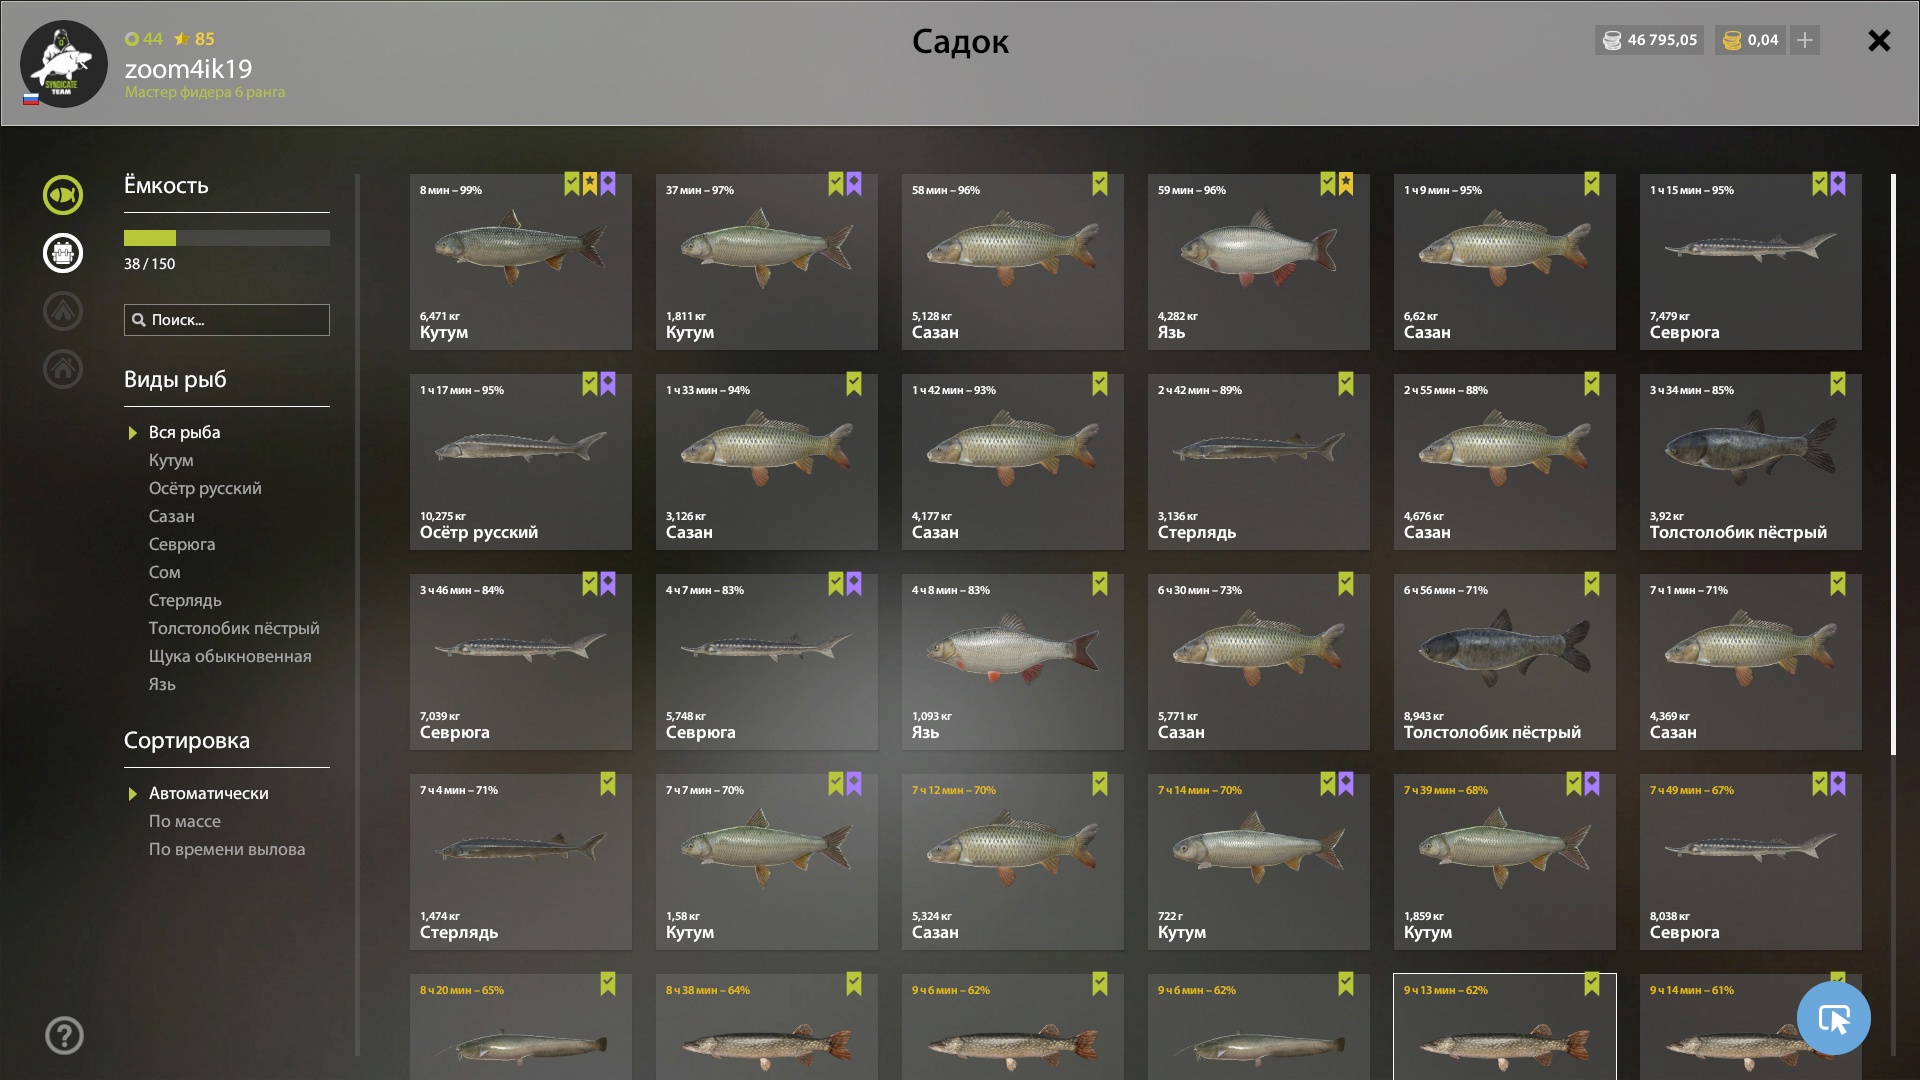Open the help question mark icon
1920x1080 pixels.
pos(64,1035)
